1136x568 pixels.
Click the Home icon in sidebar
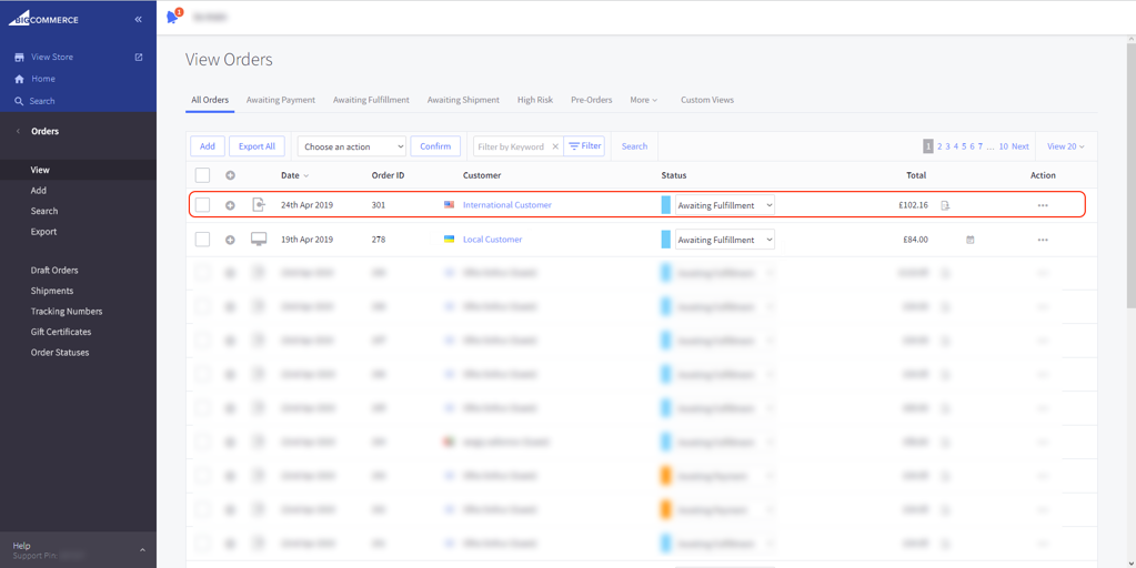coord(19,79)
